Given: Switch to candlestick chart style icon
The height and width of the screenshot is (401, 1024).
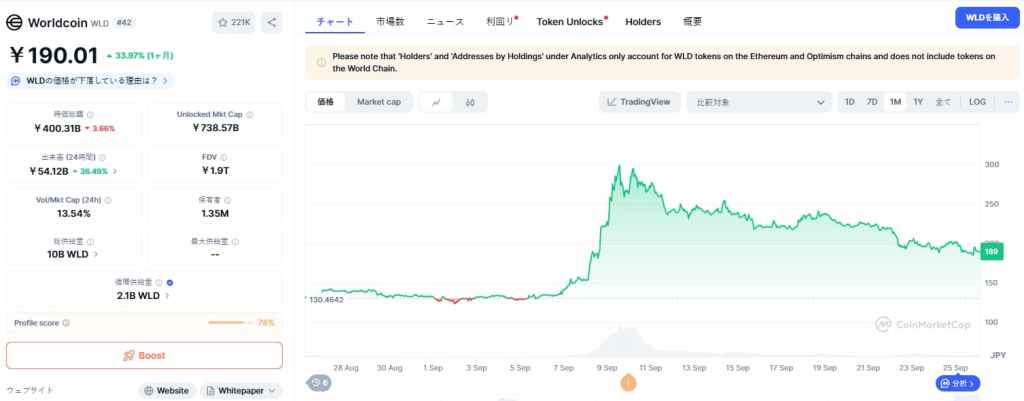Looking at the screenshot, I should click(470, 102).
